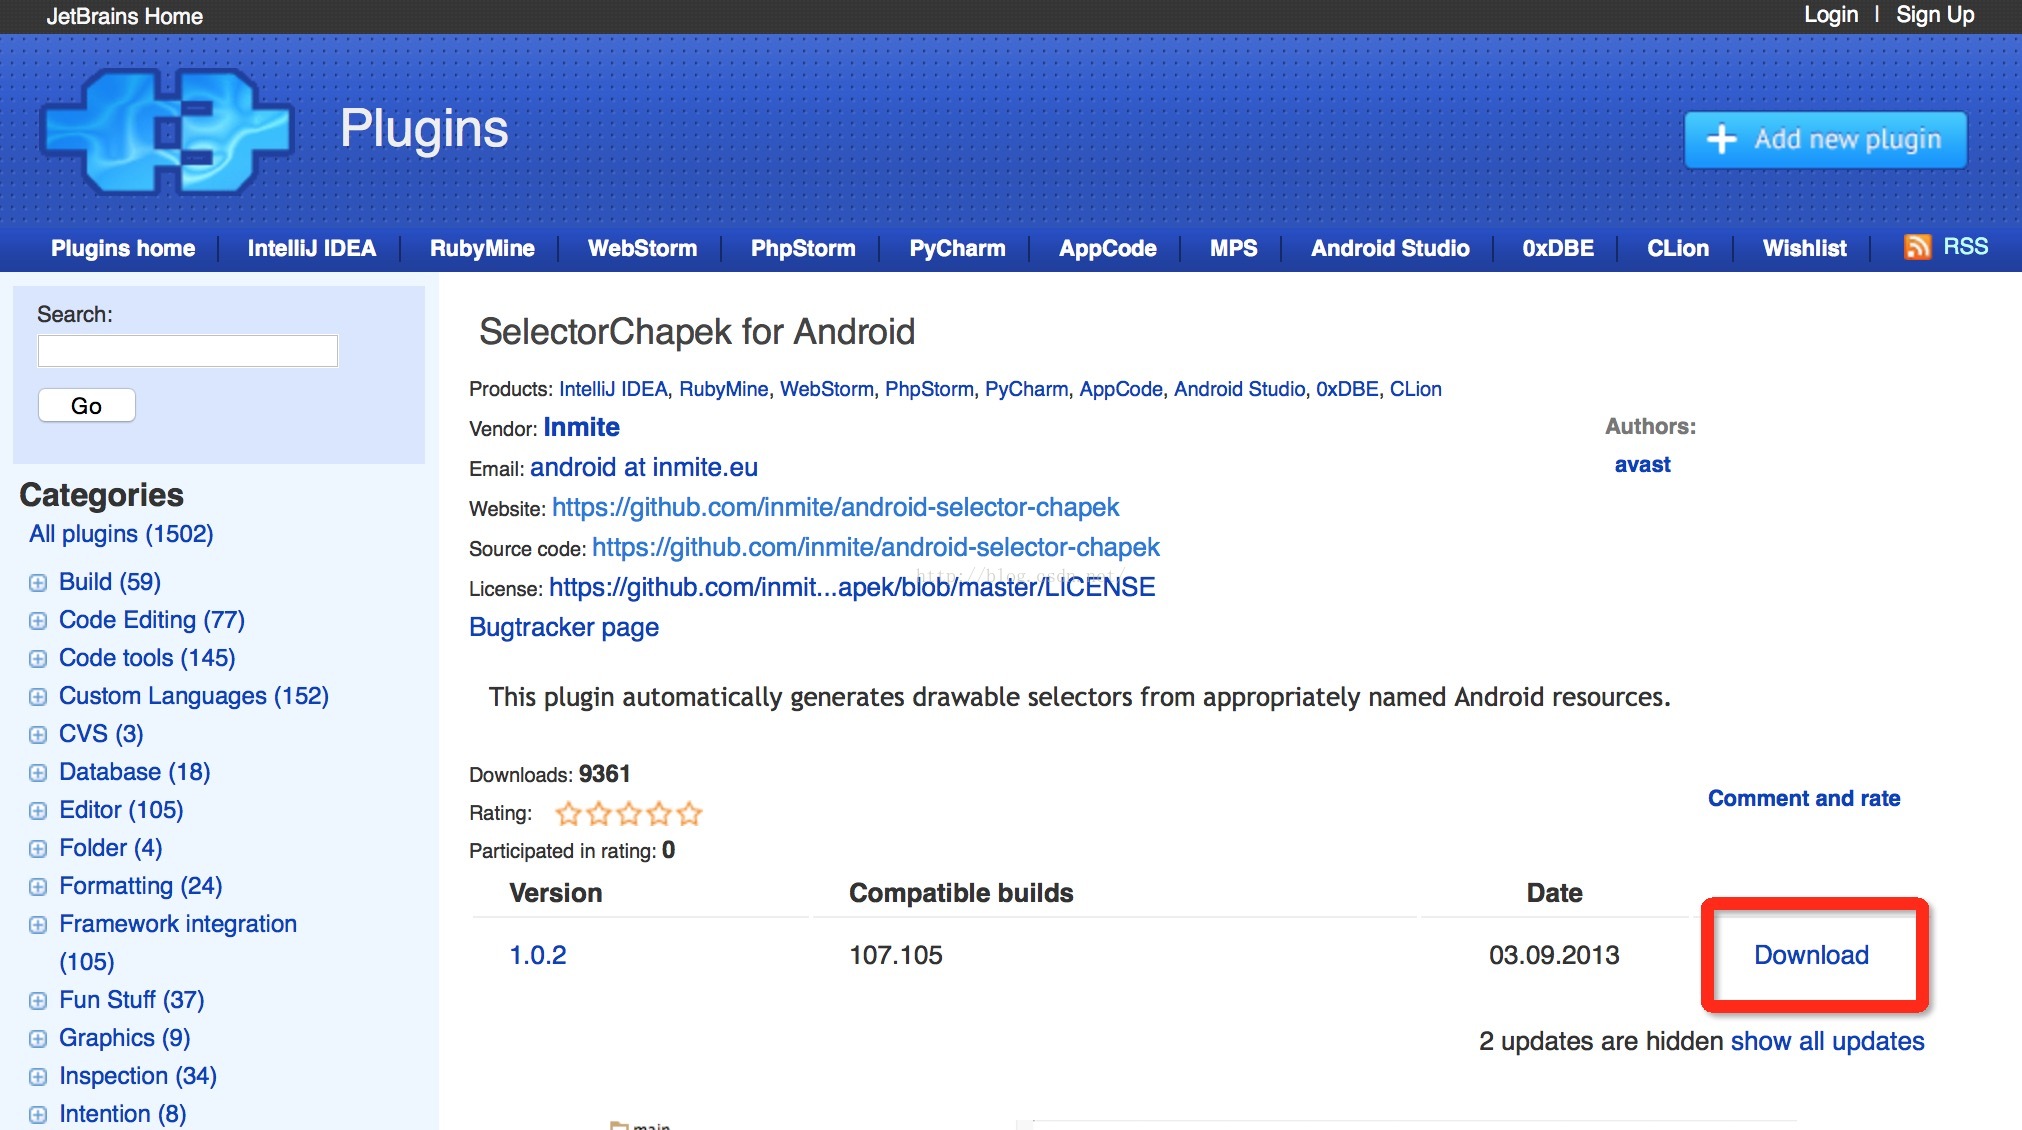
Task: Click the fifth rating star
Action: click(689, 813)
